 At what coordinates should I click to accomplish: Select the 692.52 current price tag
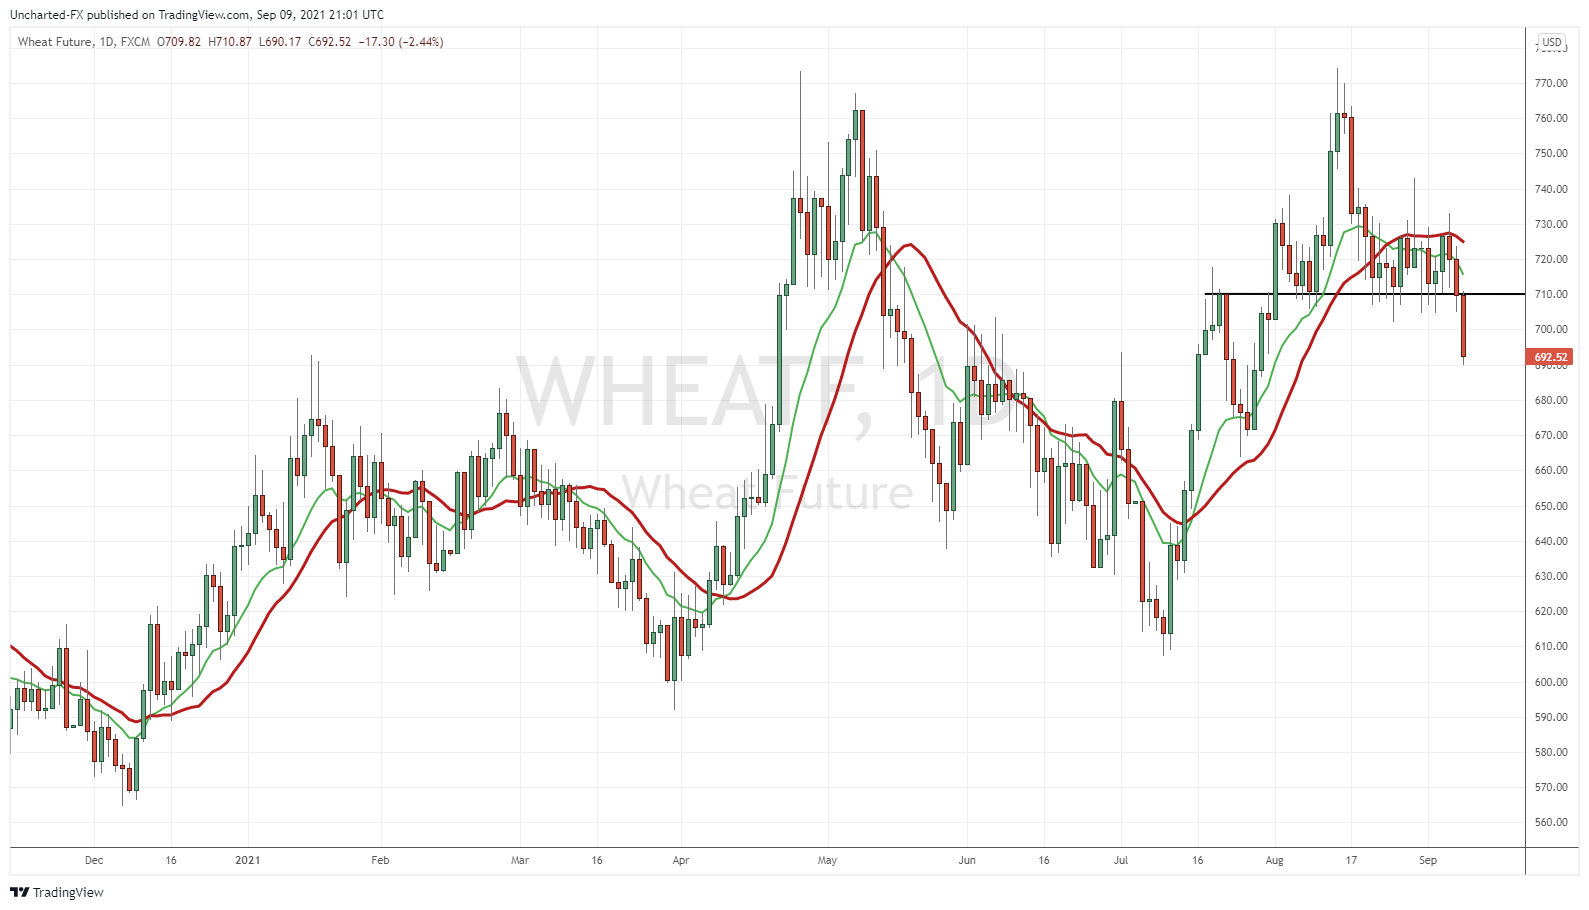click(x=1551, y=357)
